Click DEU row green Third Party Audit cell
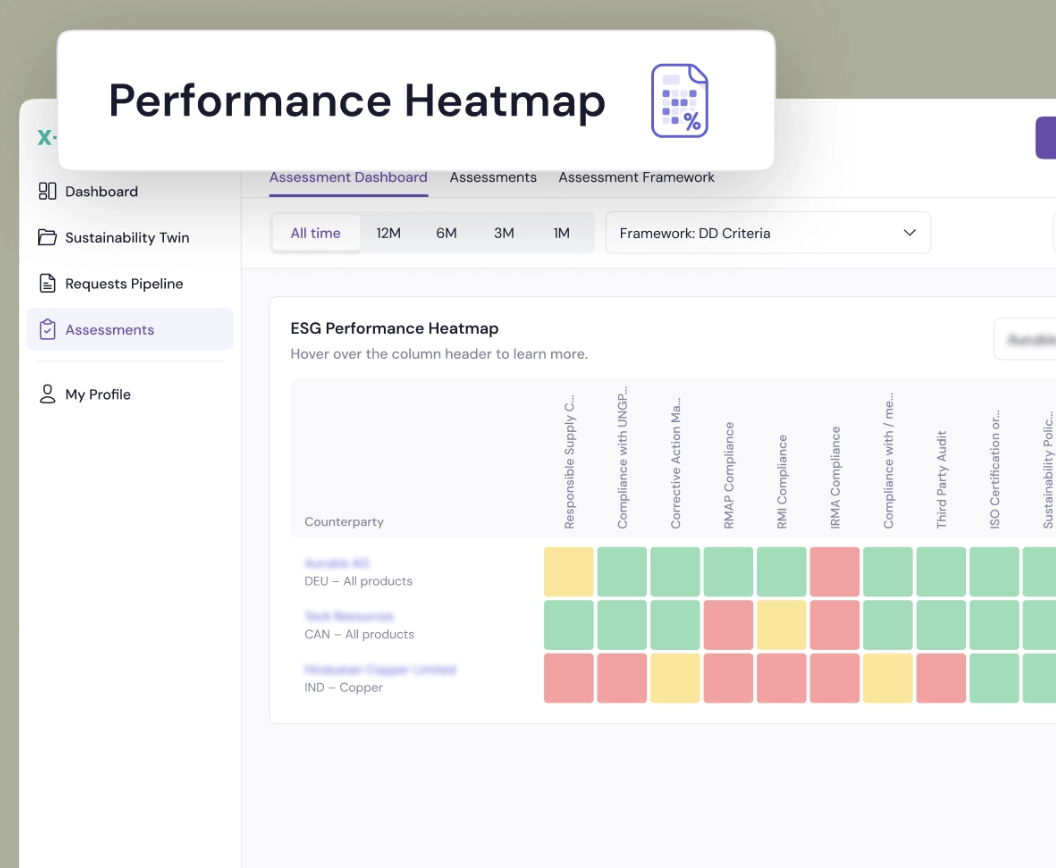 (x=942, y=572)
